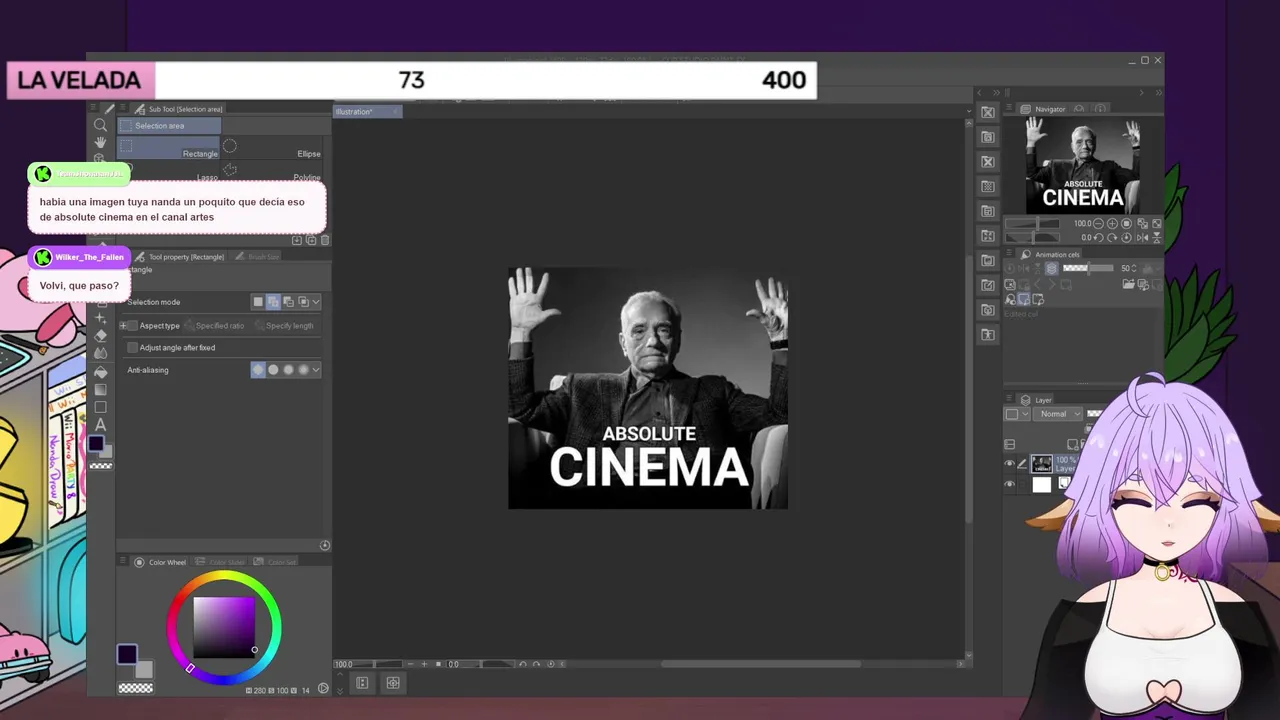Switch to Illustration canvas tab
Viewport: 1280px width, 720px height.
(x=367, y=112)
